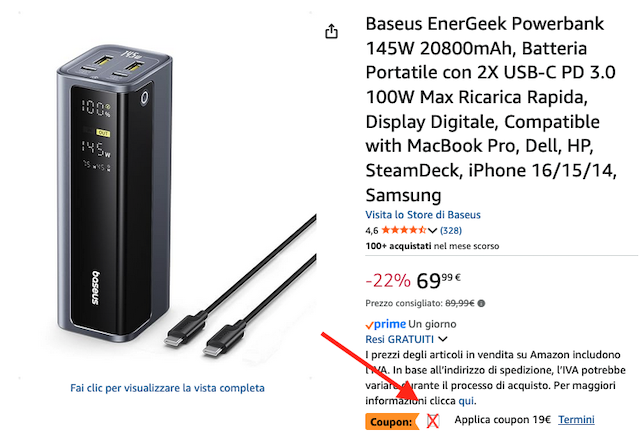The width and height of the screenshot is (640, 436).
Task: Click the 'Applica coupon 19€' label
Action: 502,420
